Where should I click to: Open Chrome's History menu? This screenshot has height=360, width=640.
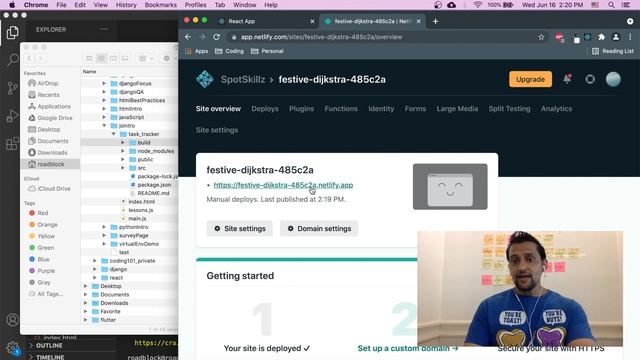click(x=126, y=5)
